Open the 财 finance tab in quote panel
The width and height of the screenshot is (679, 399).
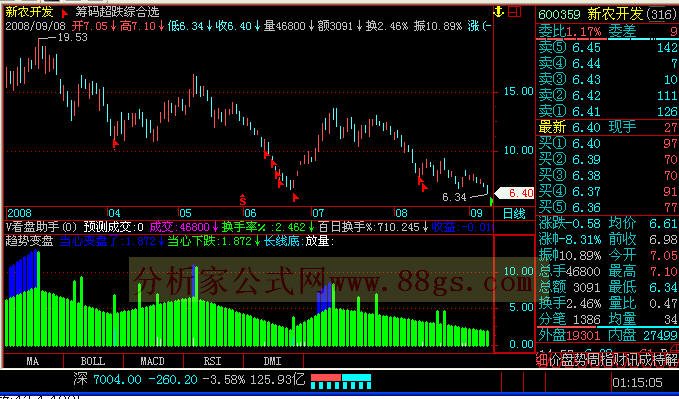[628, 360]
